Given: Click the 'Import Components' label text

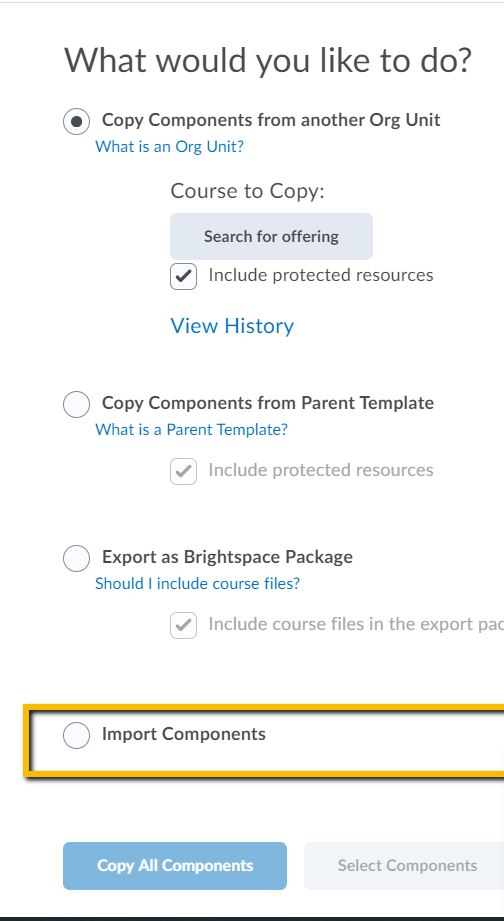Looking at the screenshot, I should click(184, 734).
